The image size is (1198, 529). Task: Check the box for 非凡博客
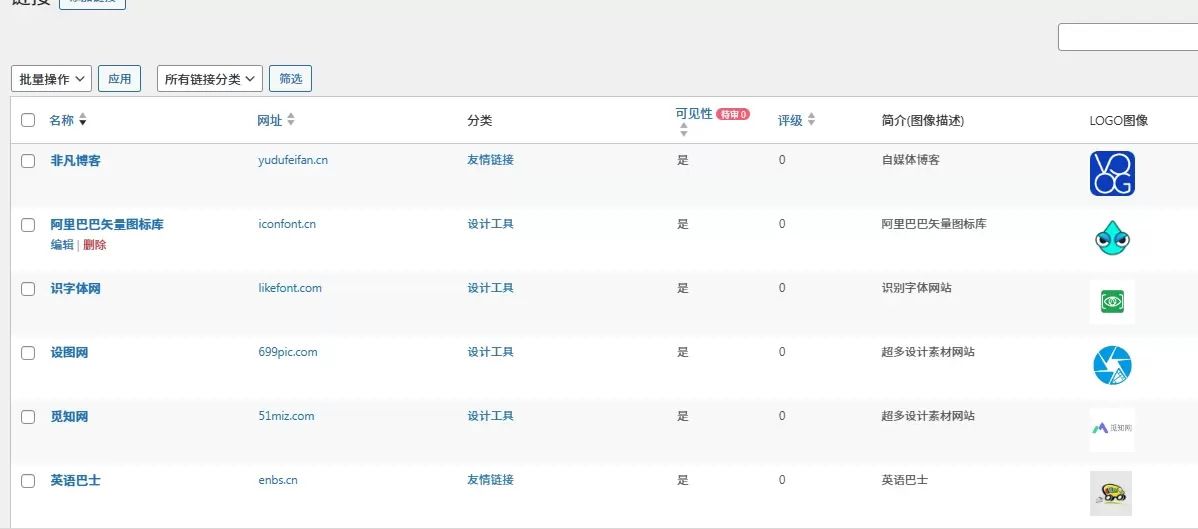click(28, 161)
